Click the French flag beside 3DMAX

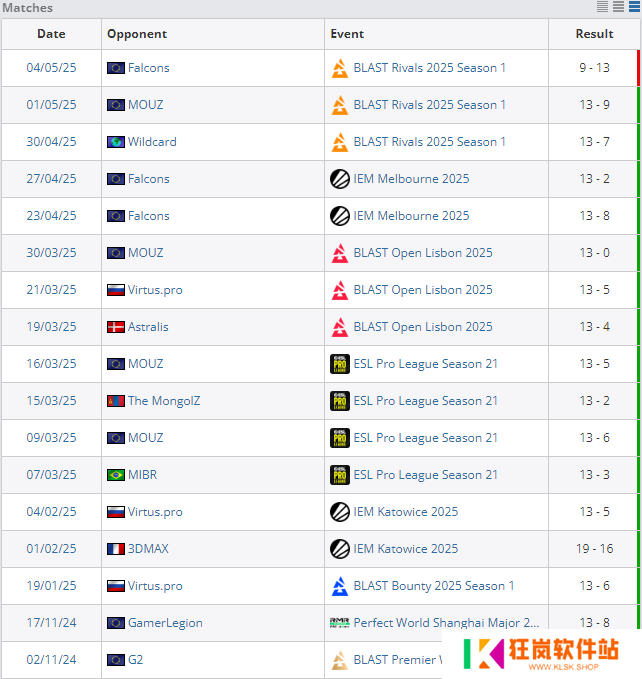pyautogui.click(x=116, y=549)
